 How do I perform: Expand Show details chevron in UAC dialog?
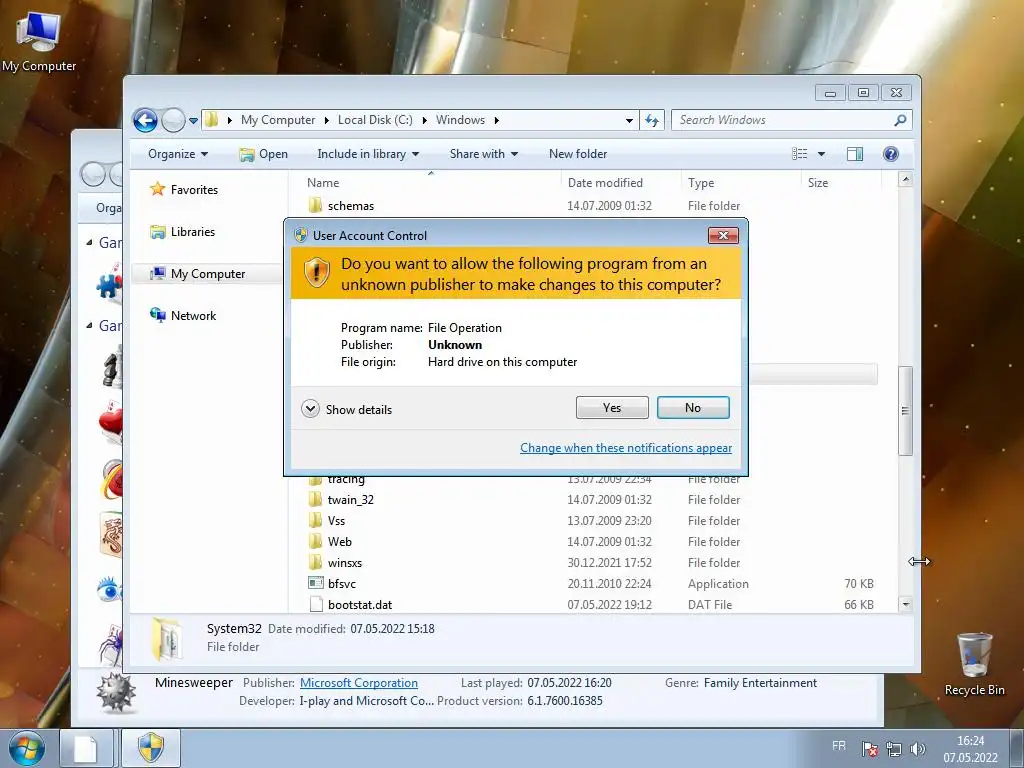[310, 409]
